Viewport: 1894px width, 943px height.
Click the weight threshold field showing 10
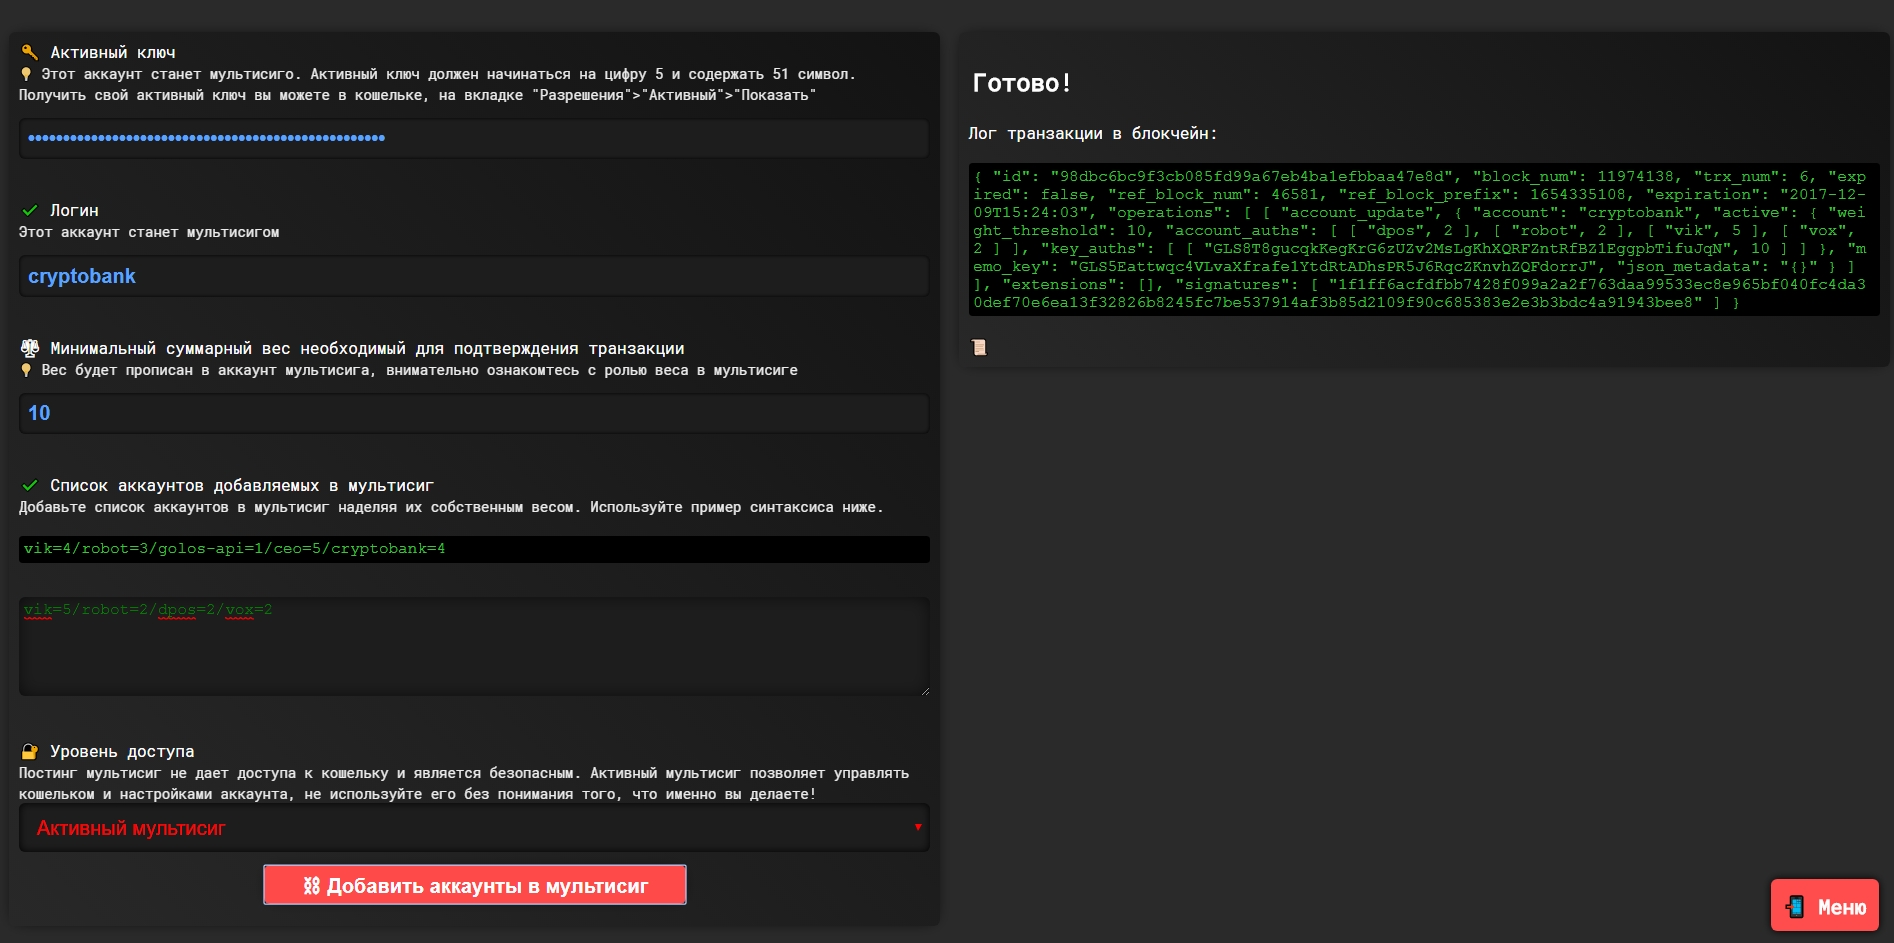(473, 413)
